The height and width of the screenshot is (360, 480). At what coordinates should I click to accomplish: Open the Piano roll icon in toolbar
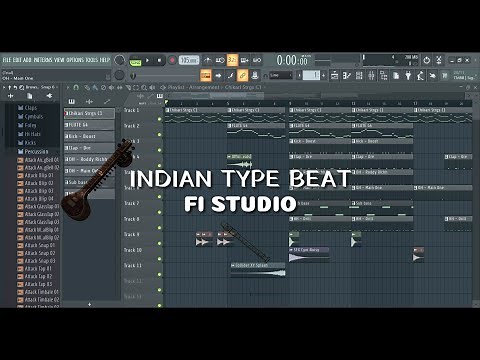[347, 76]
